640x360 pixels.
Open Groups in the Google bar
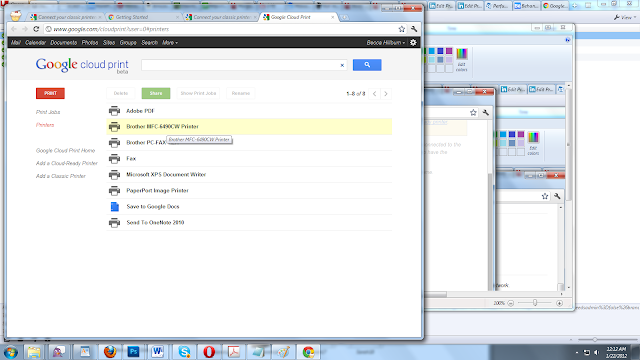[x=128, y=42]
